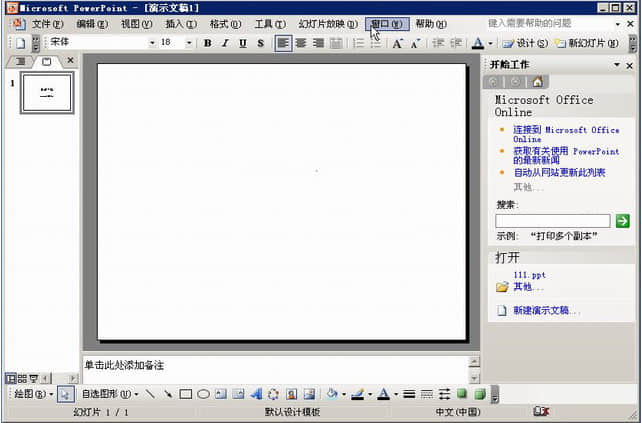
Task: Click the New blank document icon
Action: pos(19,43)
